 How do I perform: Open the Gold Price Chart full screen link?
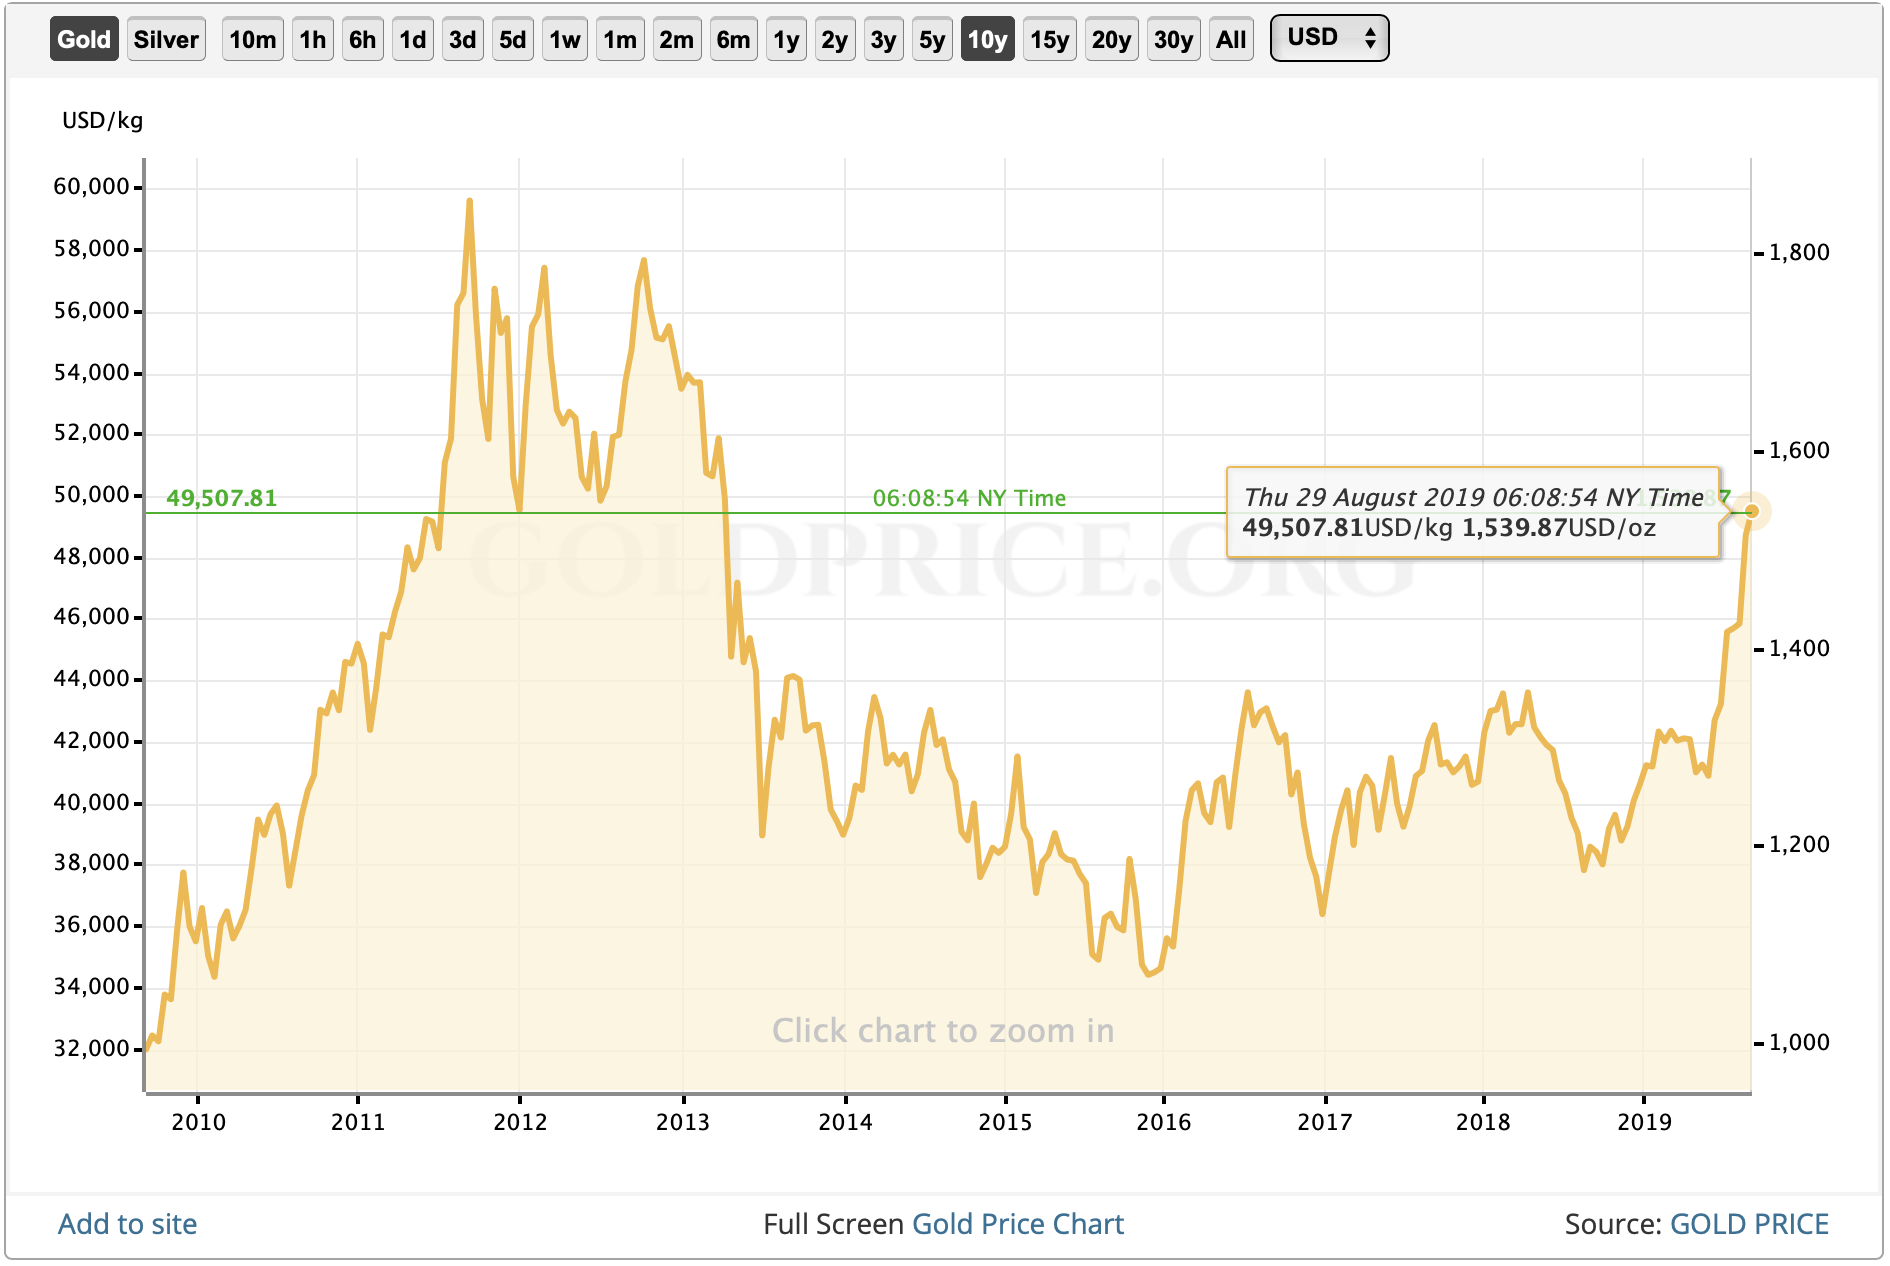tap(1018, 1224)
